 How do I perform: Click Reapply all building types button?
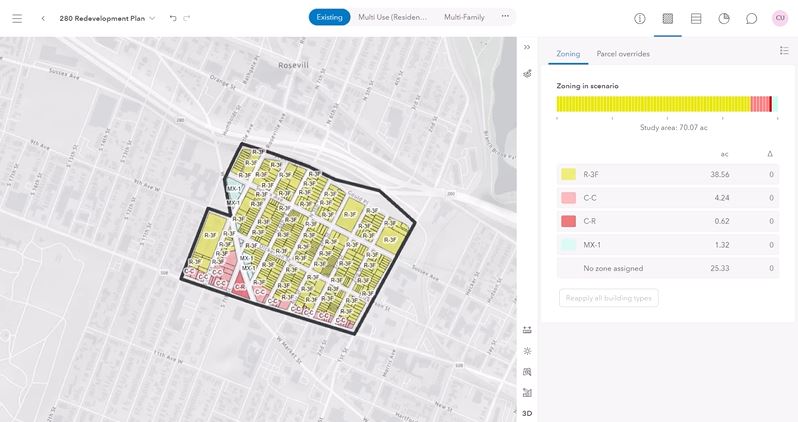(608, 298)
